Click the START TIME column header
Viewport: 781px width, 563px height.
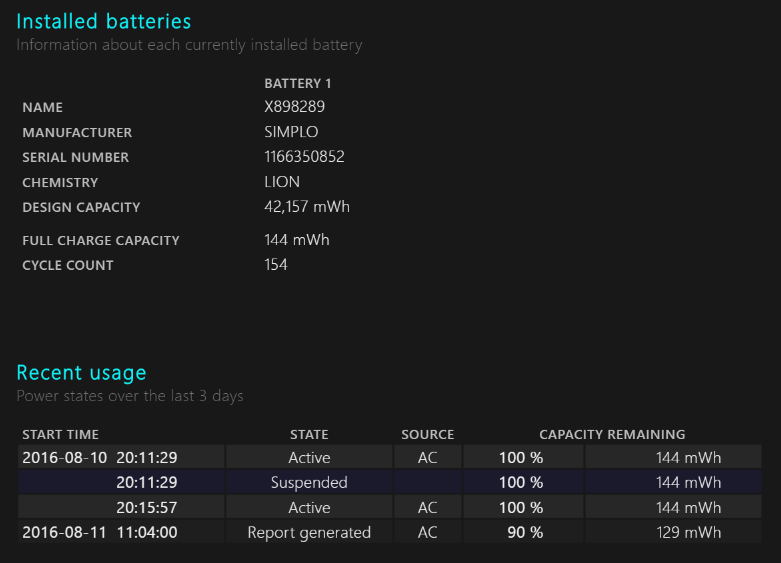tap(60, 434)
